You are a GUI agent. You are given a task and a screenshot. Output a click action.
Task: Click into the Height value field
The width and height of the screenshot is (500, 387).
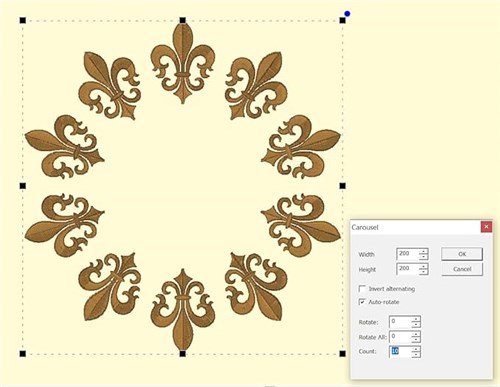pos(408,269)
